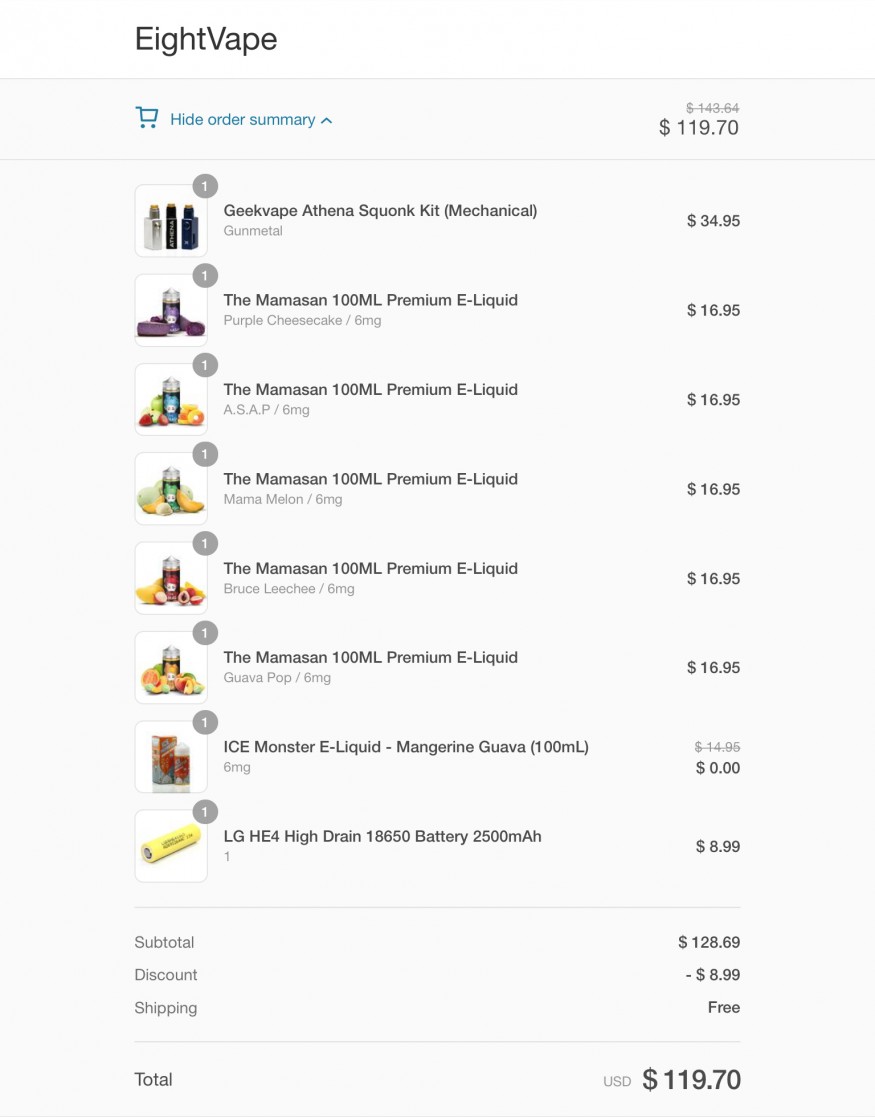The image size is (875, 1117).
Task: Click the struck-through $143.64 original price
Action: click(713, 108)
